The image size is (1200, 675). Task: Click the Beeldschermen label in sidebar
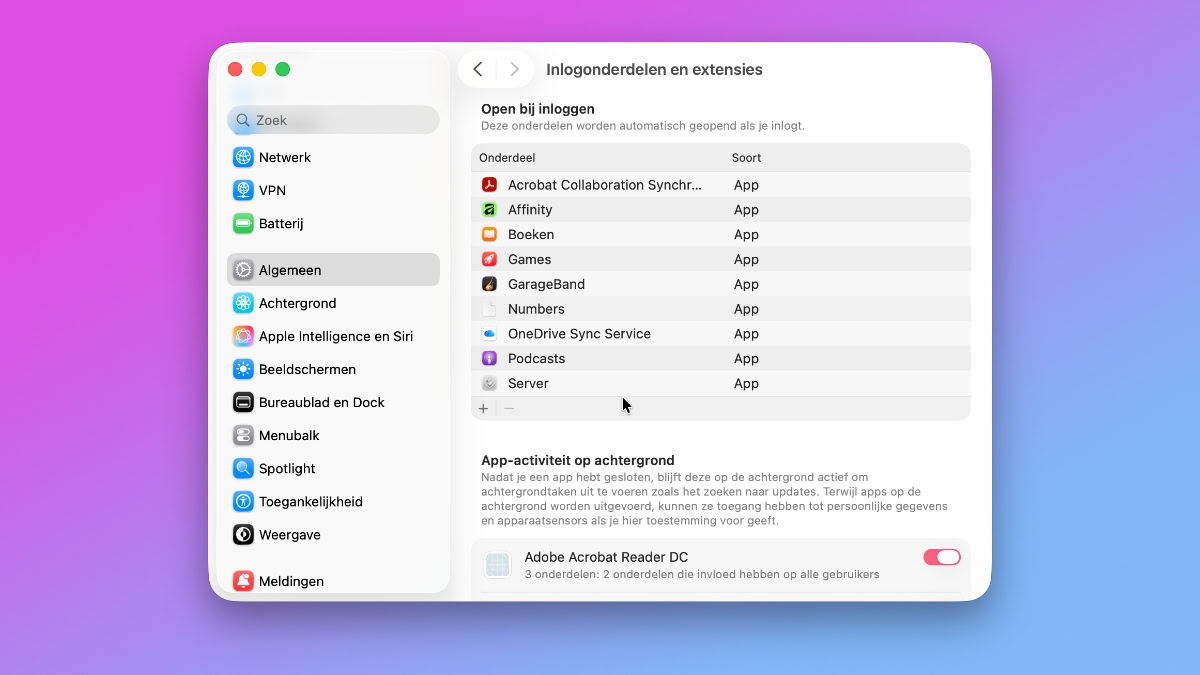coord(307,369)
